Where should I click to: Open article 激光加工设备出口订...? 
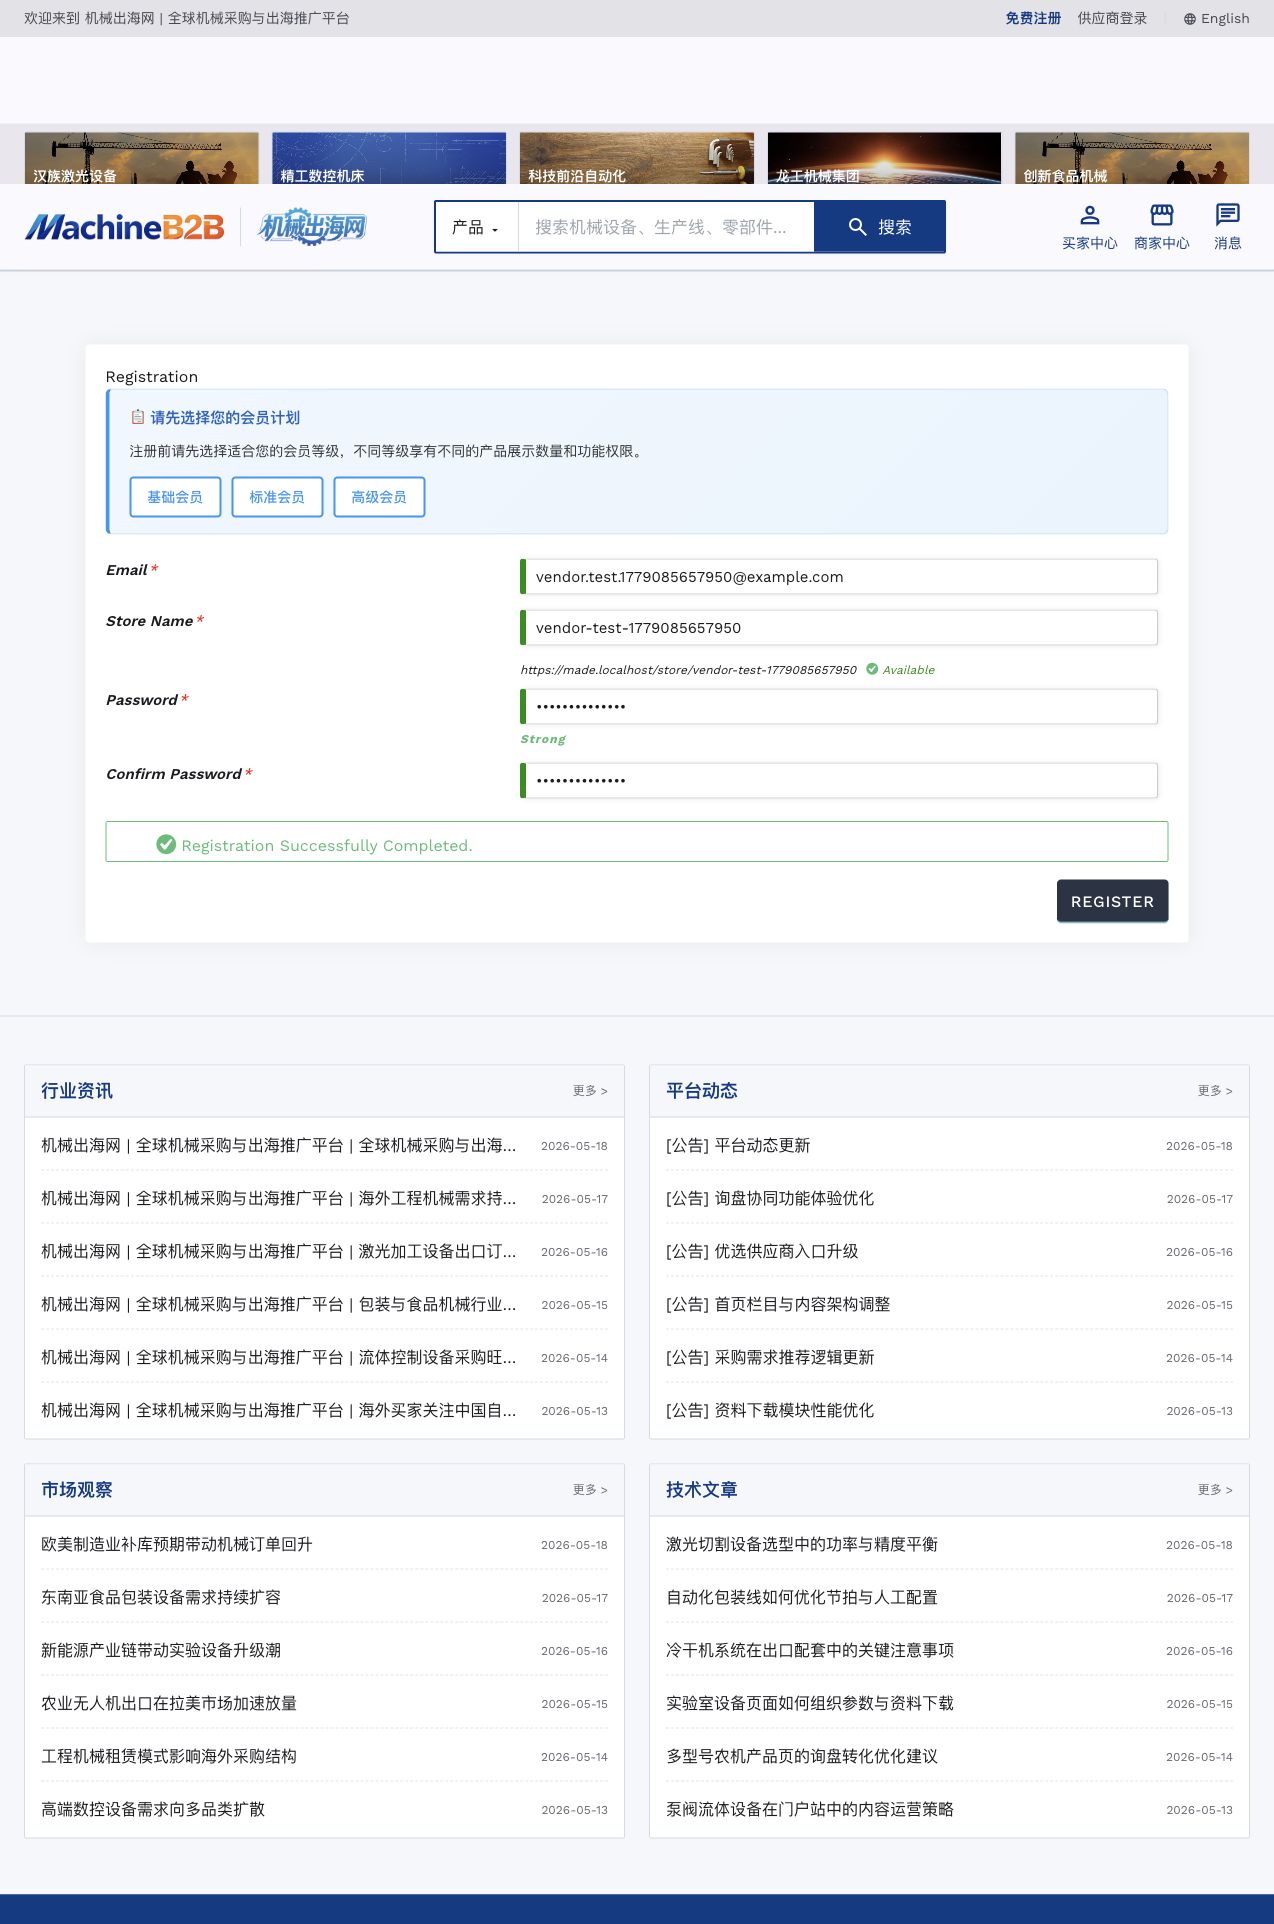[x=279, y=1251]
